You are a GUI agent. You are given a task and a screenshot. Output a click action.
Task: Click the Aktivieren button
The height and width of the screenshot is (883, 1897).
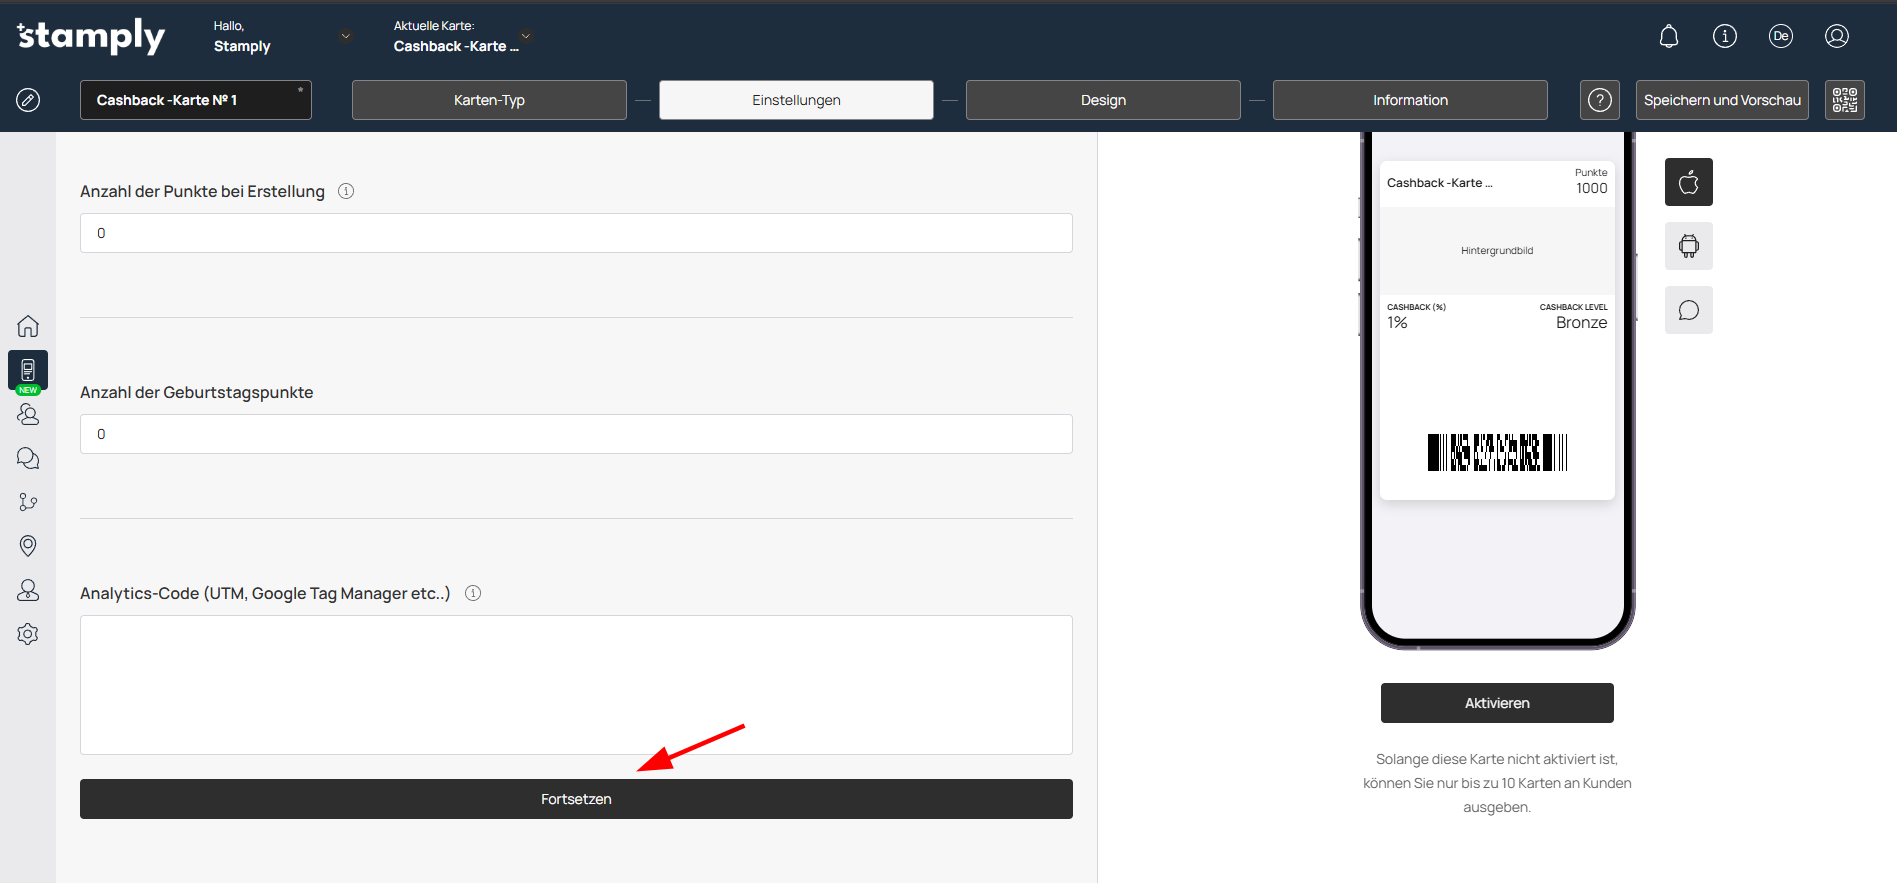(1497, 703)
